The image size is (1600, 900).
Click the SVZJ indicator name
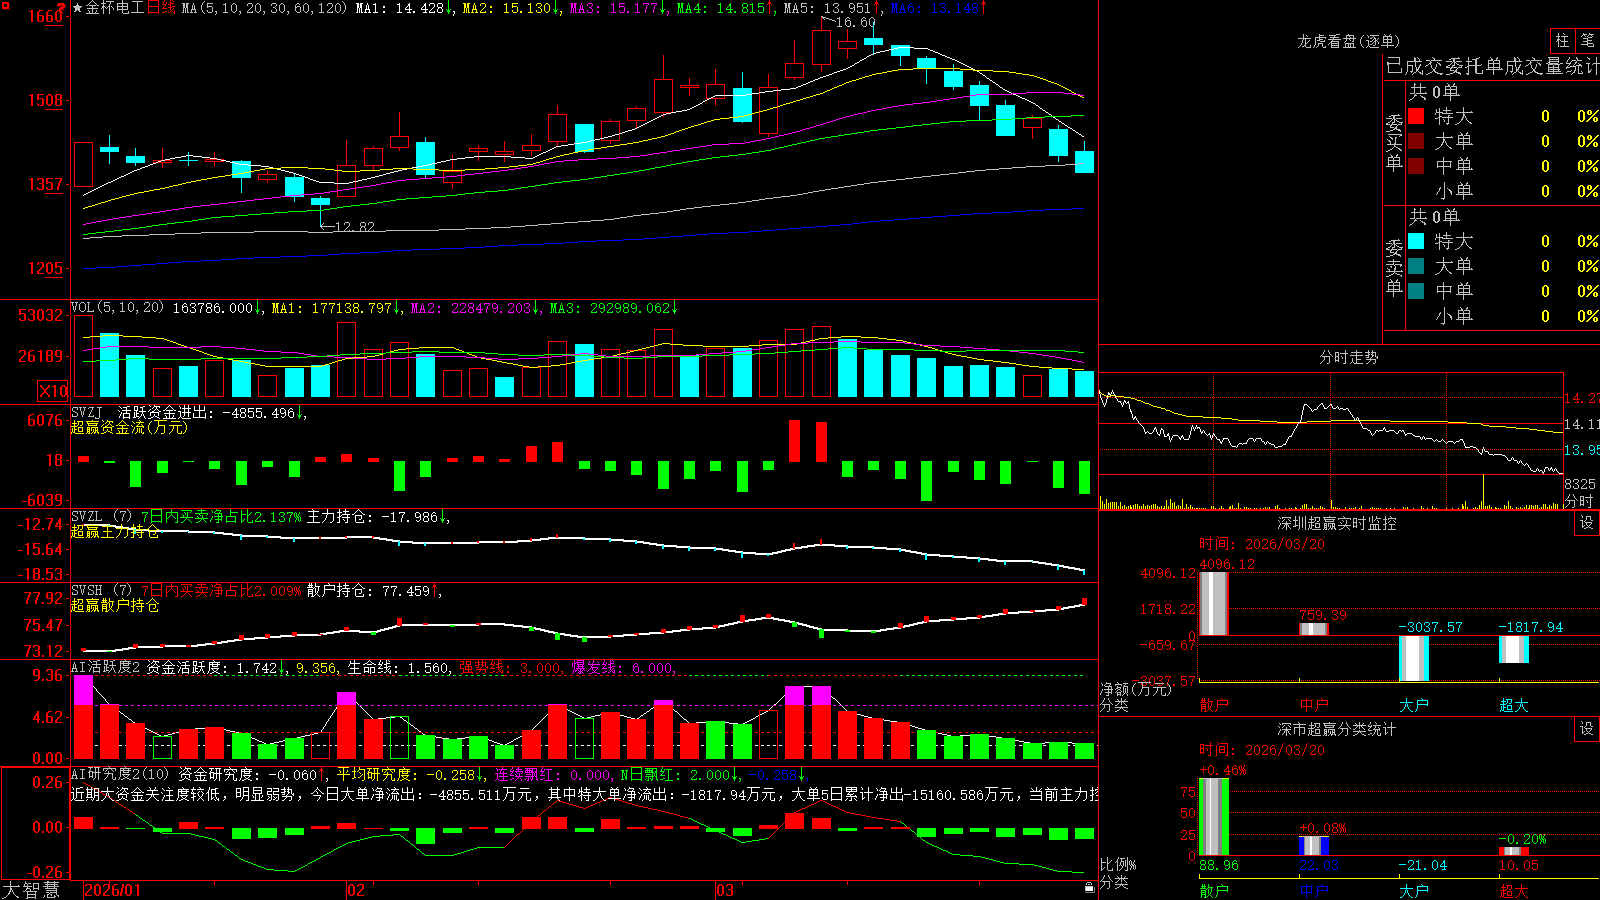point(87,412)
